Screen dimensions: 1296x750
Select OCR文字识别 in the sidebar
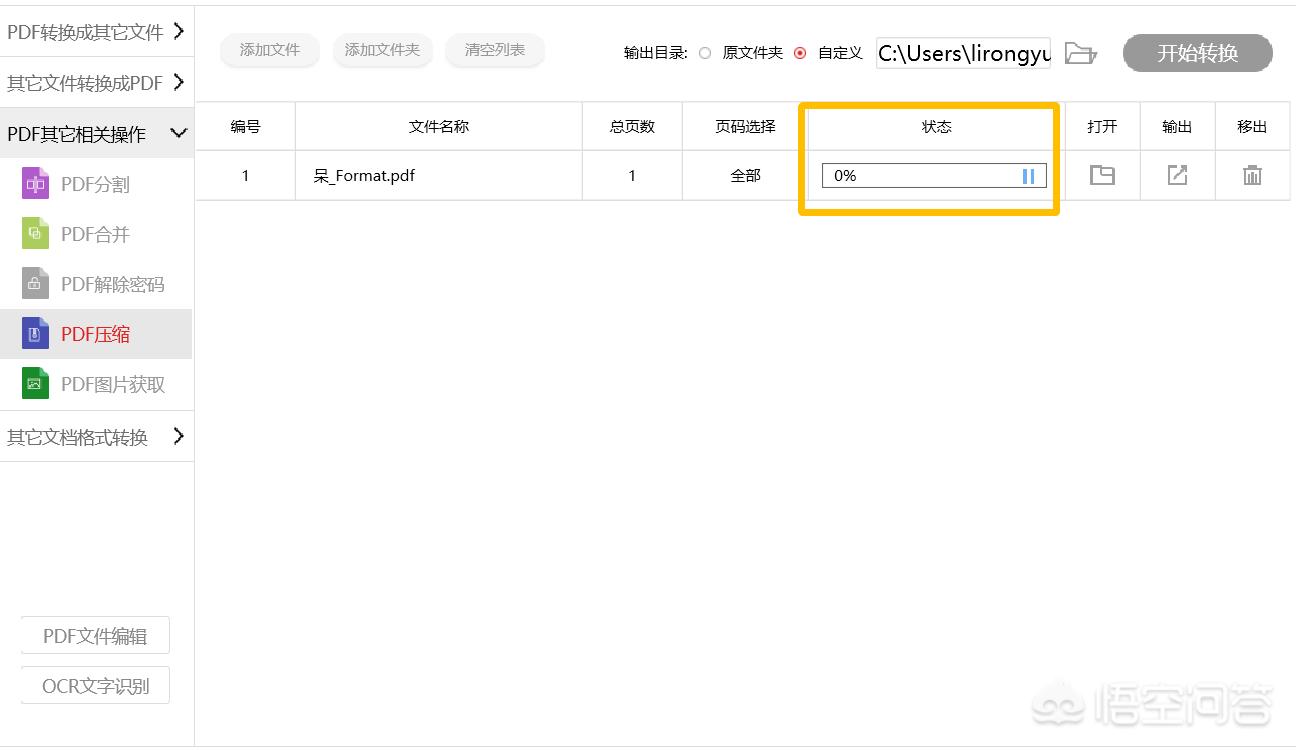[95, 685]
